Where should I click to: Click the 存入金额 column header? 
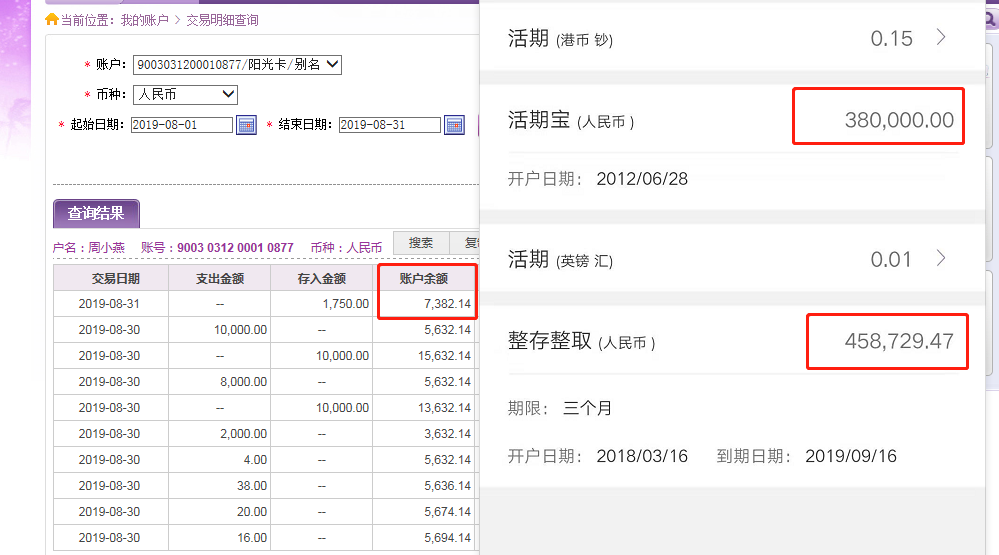[x=322, y=278]
